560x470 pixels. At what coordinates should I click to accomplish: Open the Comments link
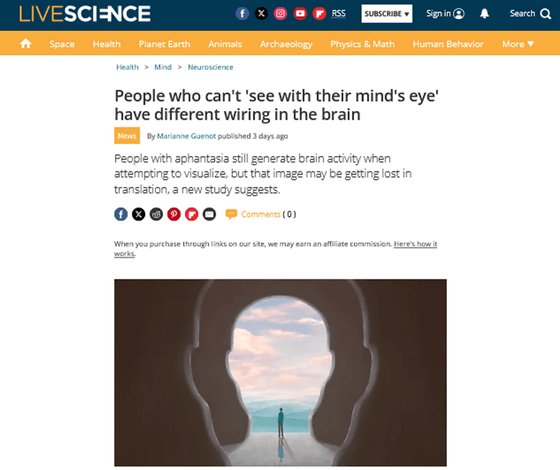point(261,214)
